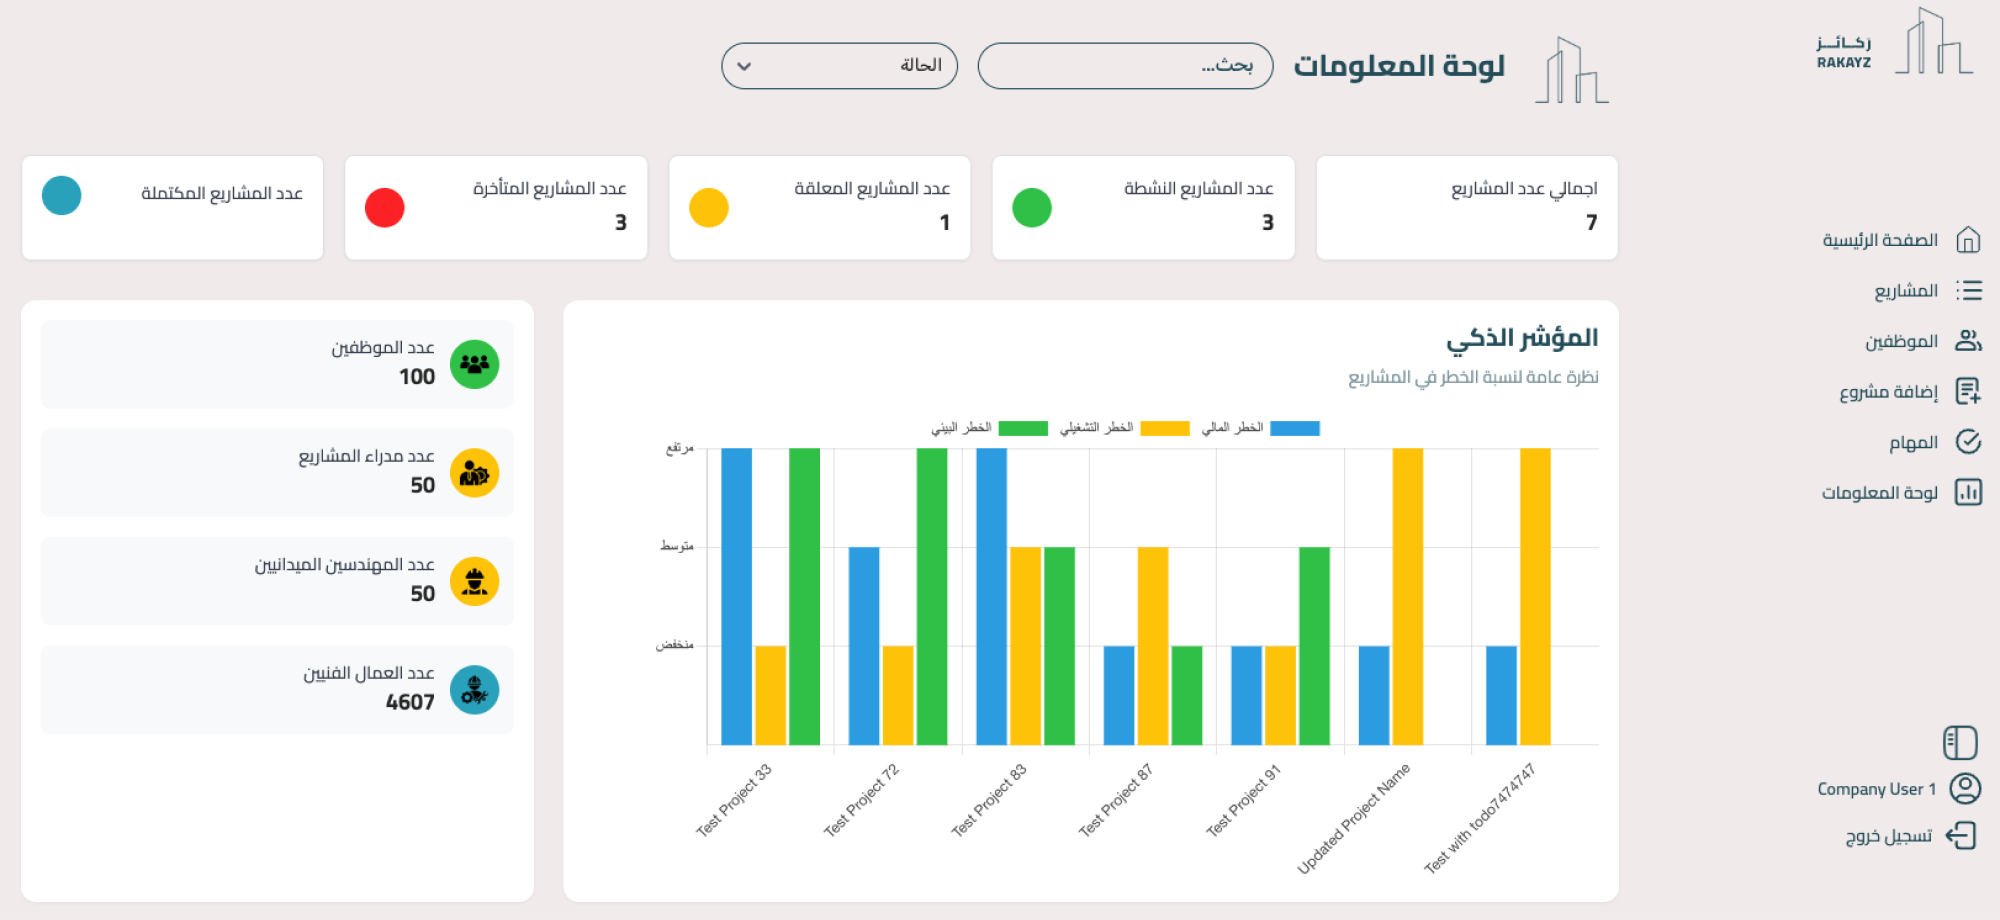Collapse the sidebar using panel icon
The width and height of the screenshot is (2000, 920).
point(1960,743)
